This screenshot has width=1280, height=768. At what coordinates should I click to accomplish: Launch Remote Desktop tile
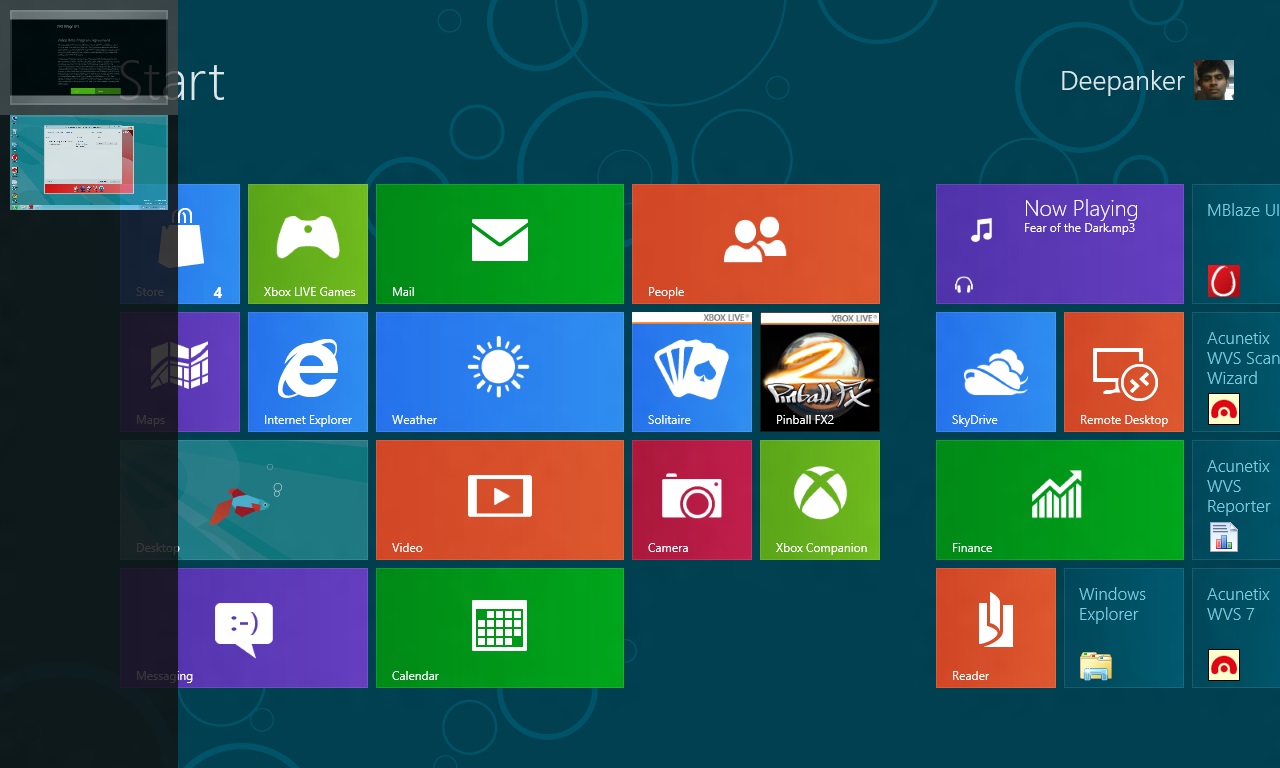coord(1124,372)
